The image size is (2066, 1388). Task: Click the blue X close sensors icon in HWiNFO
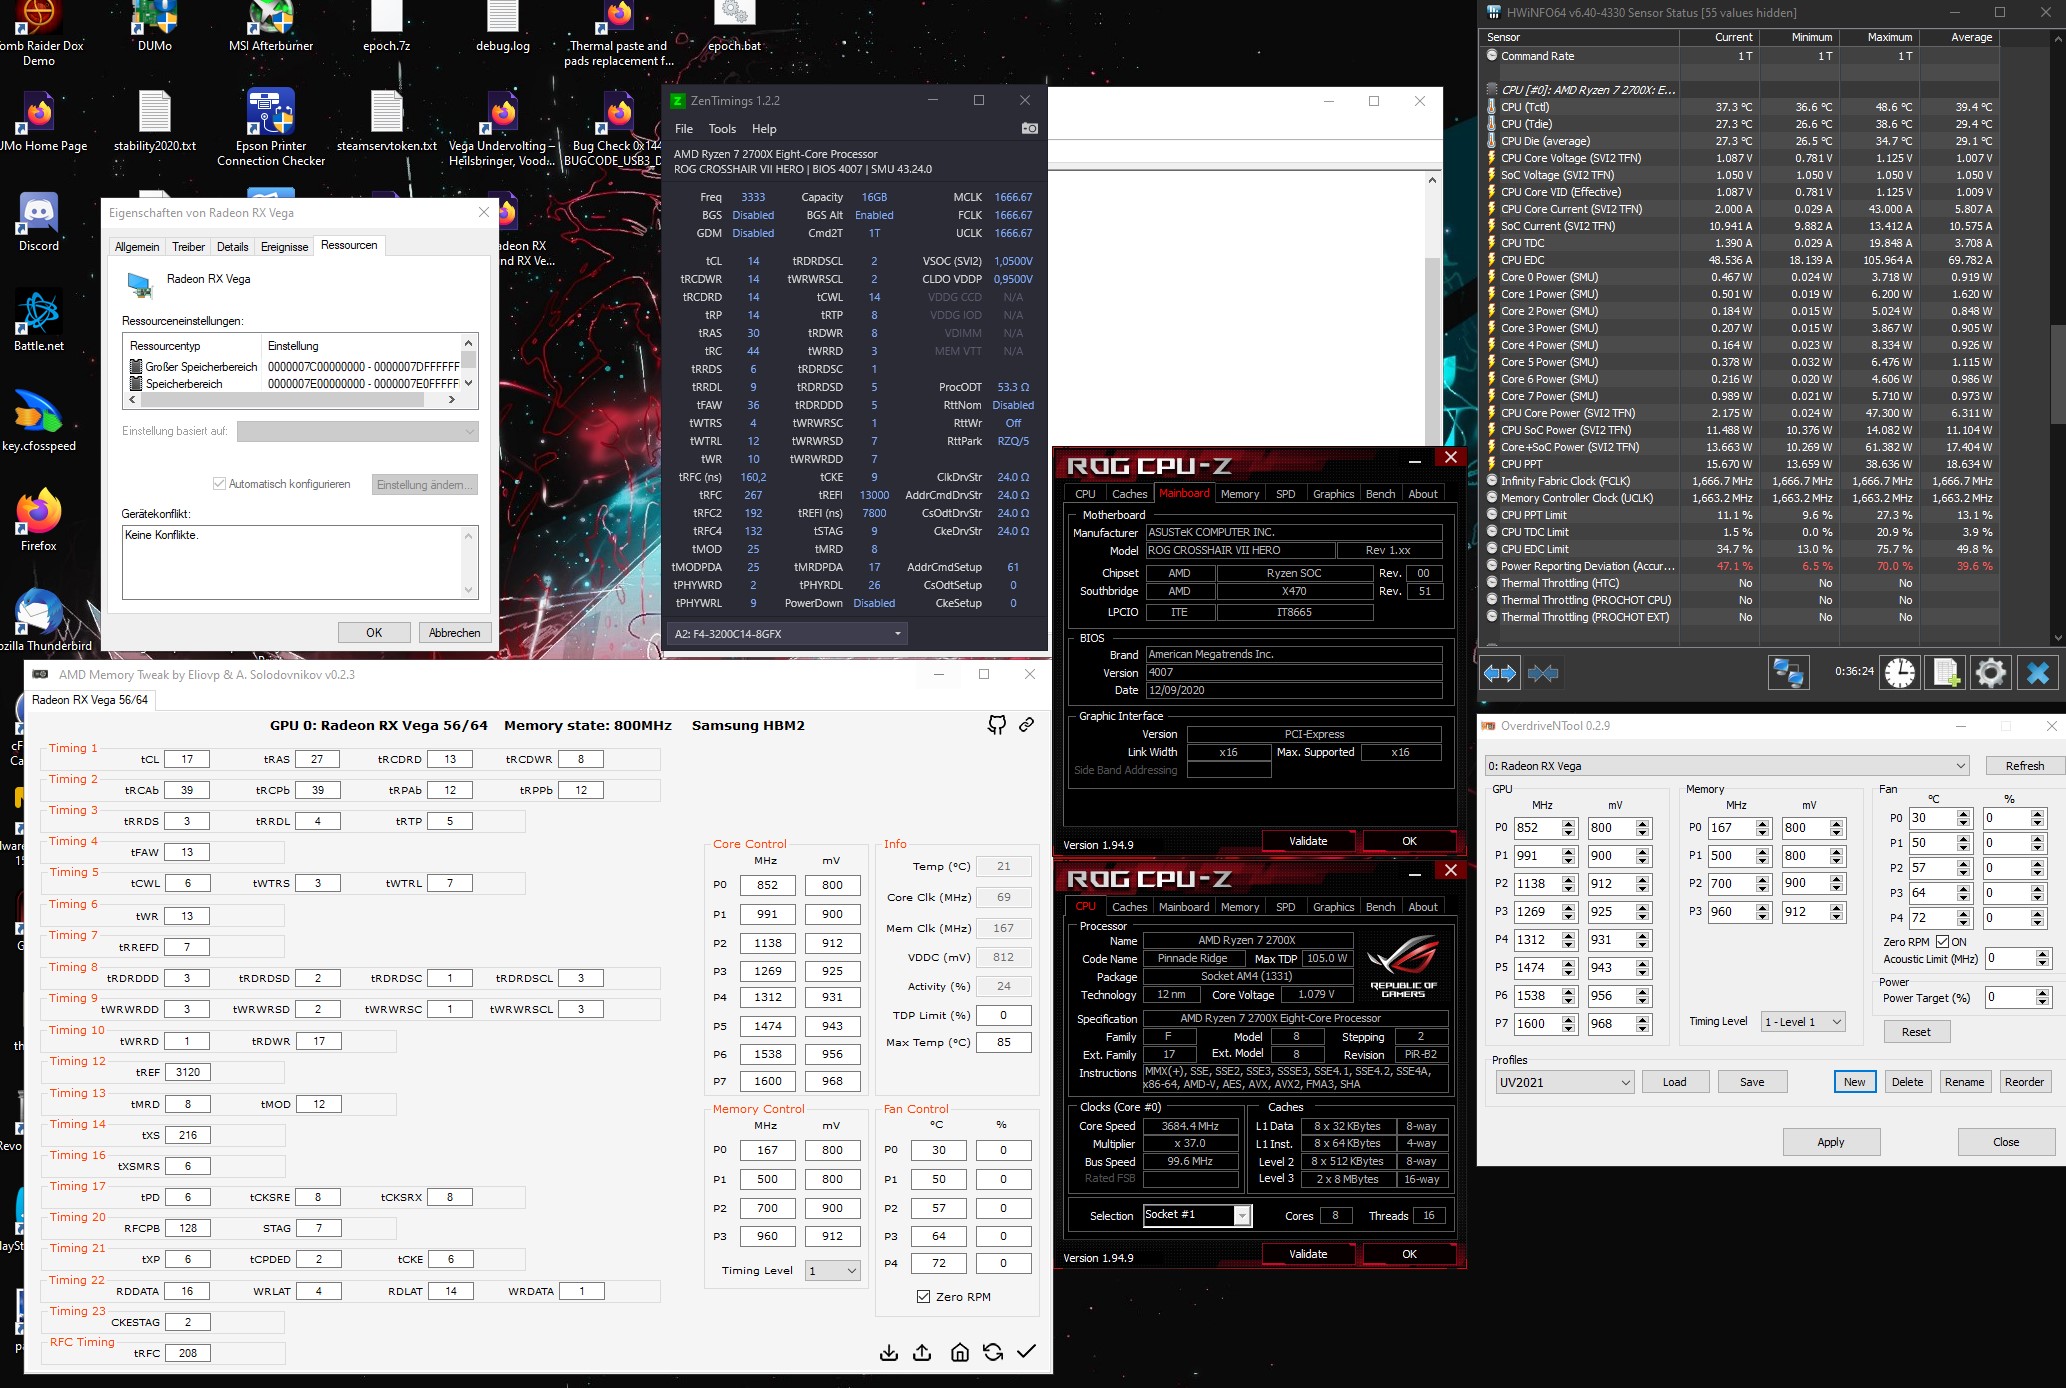2037,673
